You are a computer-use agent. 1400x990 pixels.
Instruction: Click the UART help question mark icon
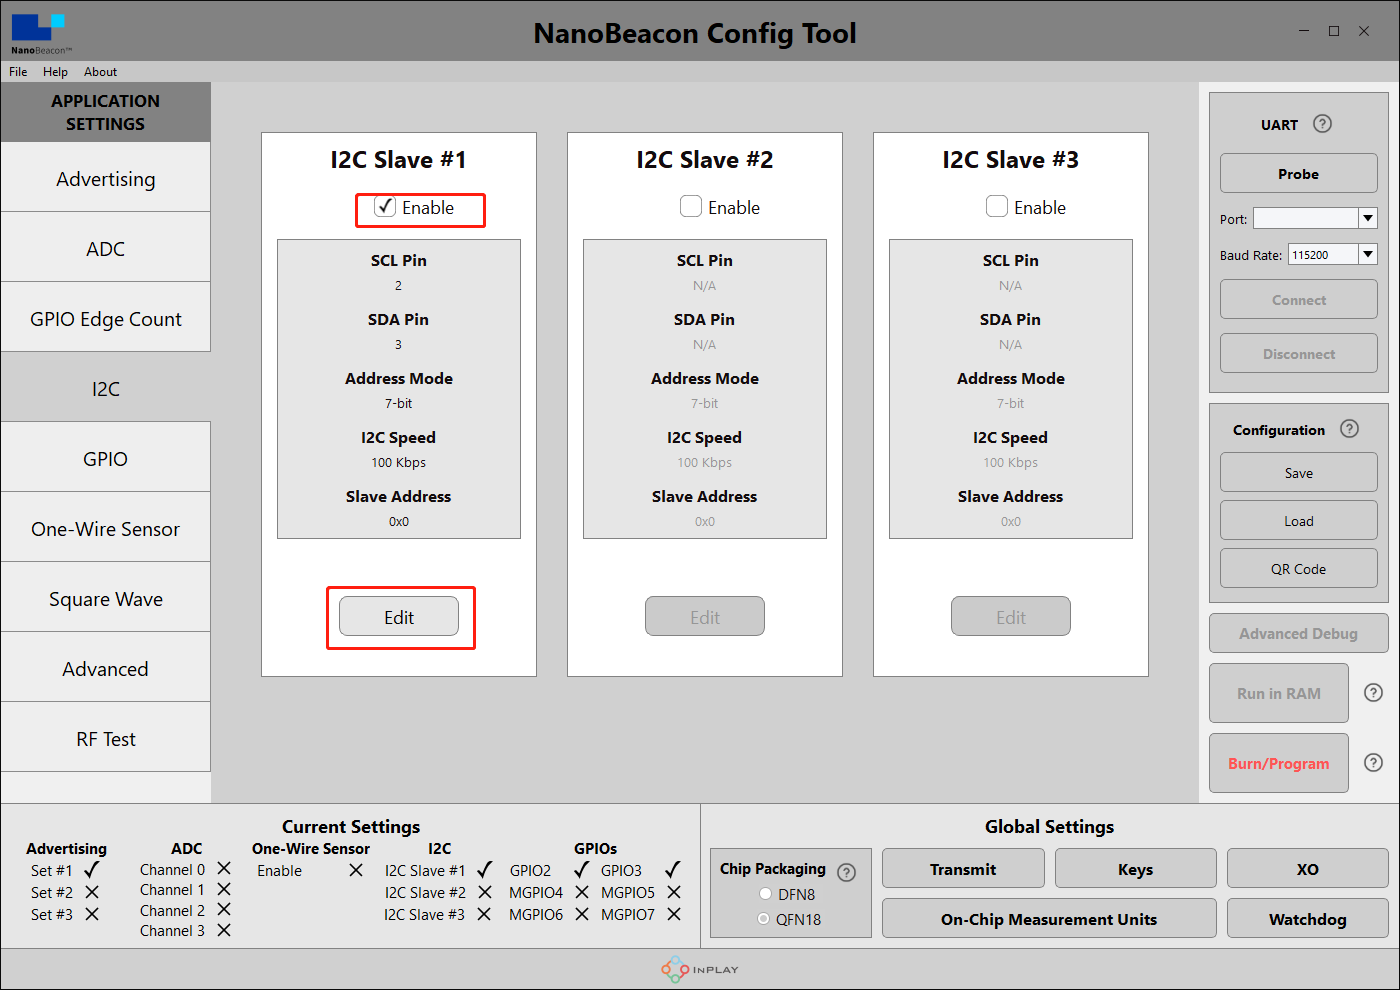1322,124
